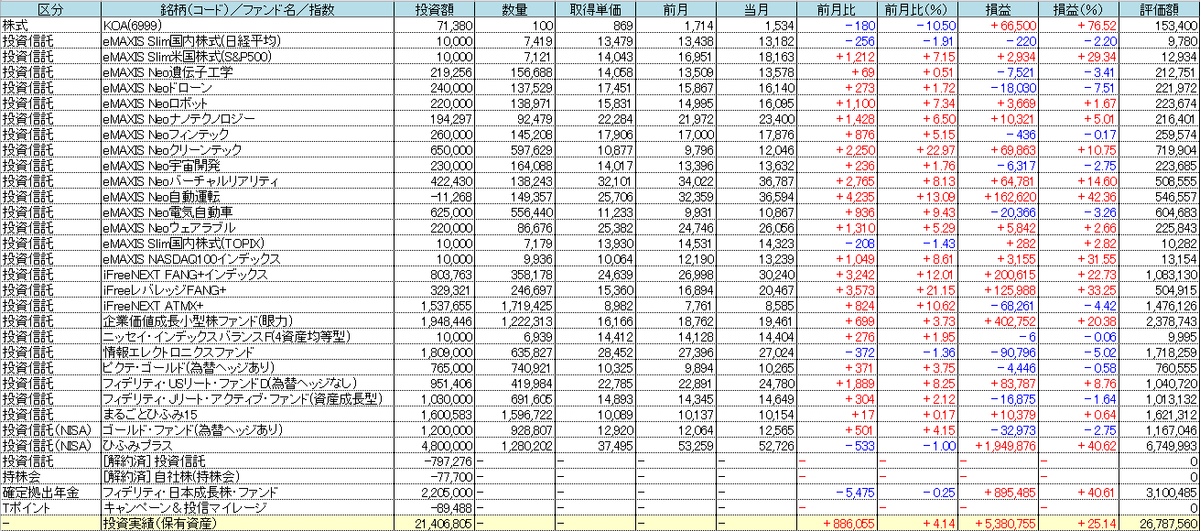Select eMAXIS NASDAQ100インデックス fund name
This screenshot has height=531, width=1200.
pyautogui.click(x=191, y=257)
